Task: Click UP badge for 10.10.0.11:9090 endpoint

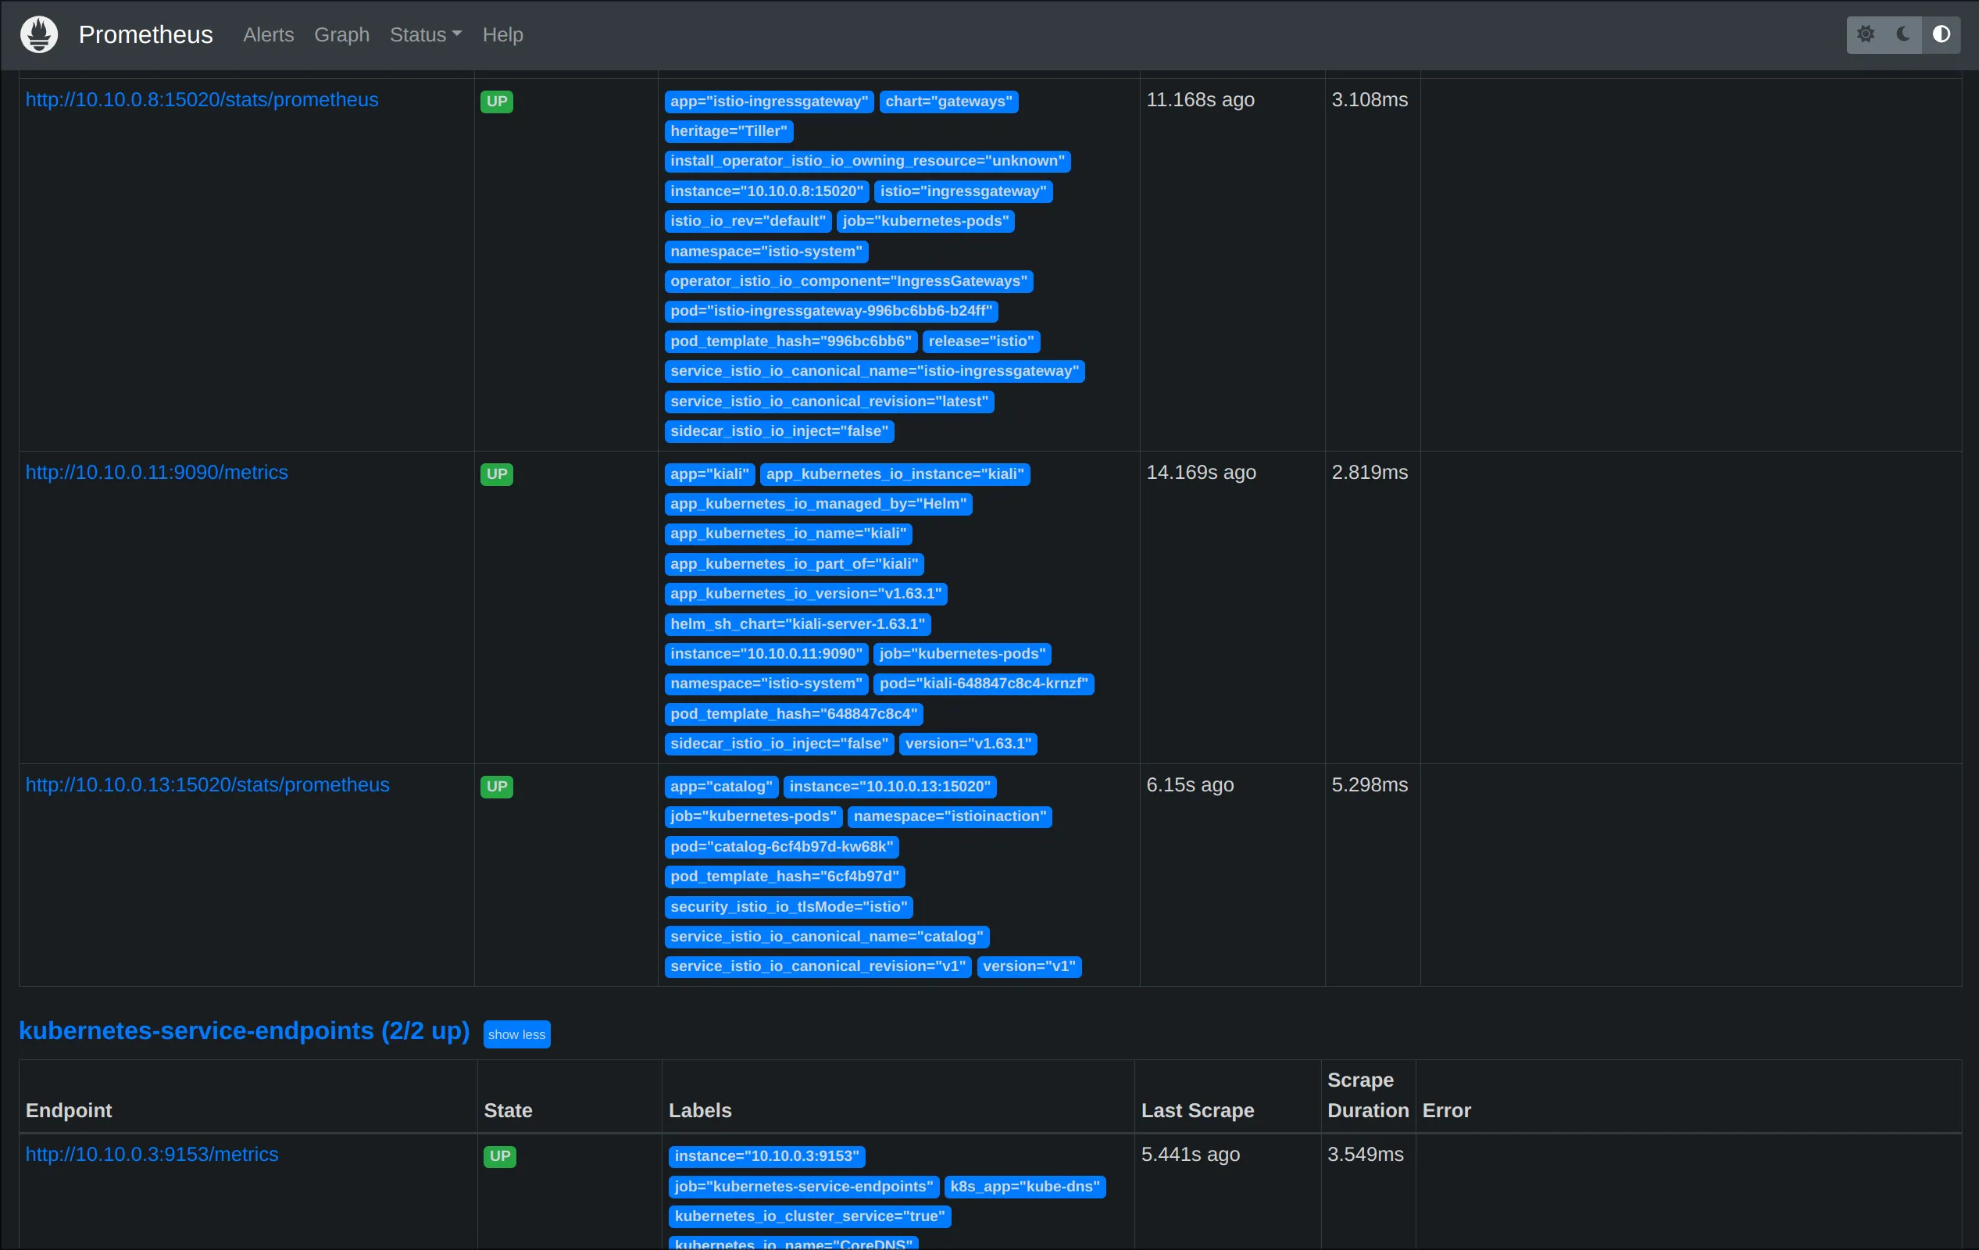Action: tap(497, 475)
